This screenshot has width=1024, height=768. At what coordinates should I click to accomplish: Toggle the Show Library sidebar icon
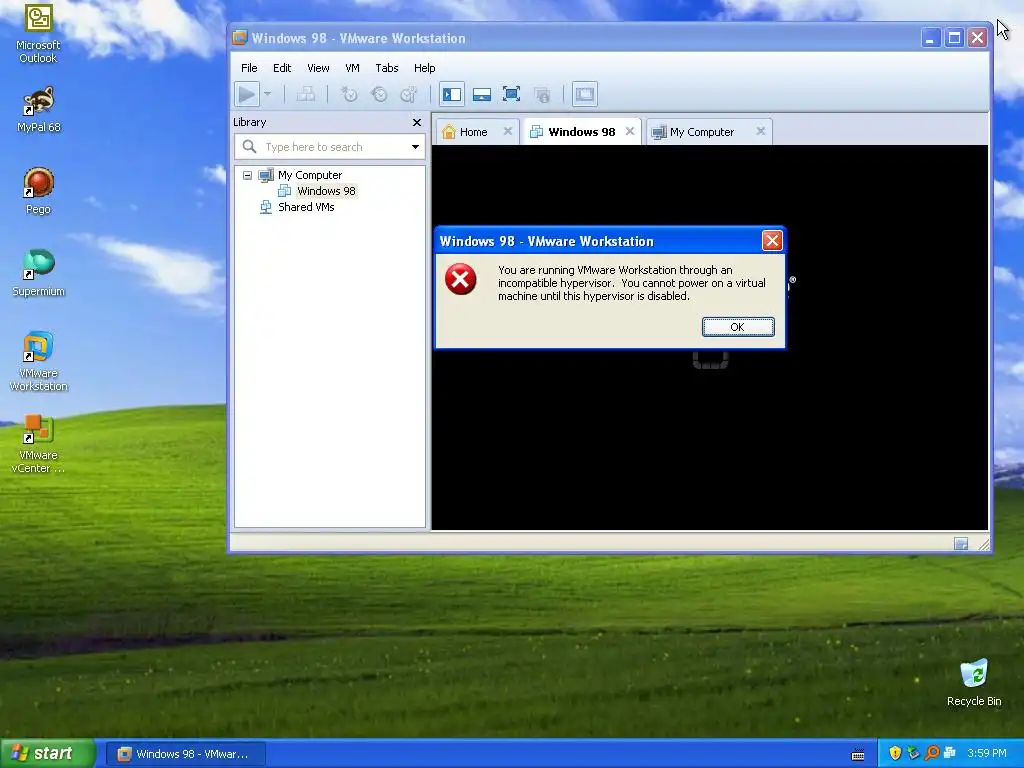click(x=452, y=95)
